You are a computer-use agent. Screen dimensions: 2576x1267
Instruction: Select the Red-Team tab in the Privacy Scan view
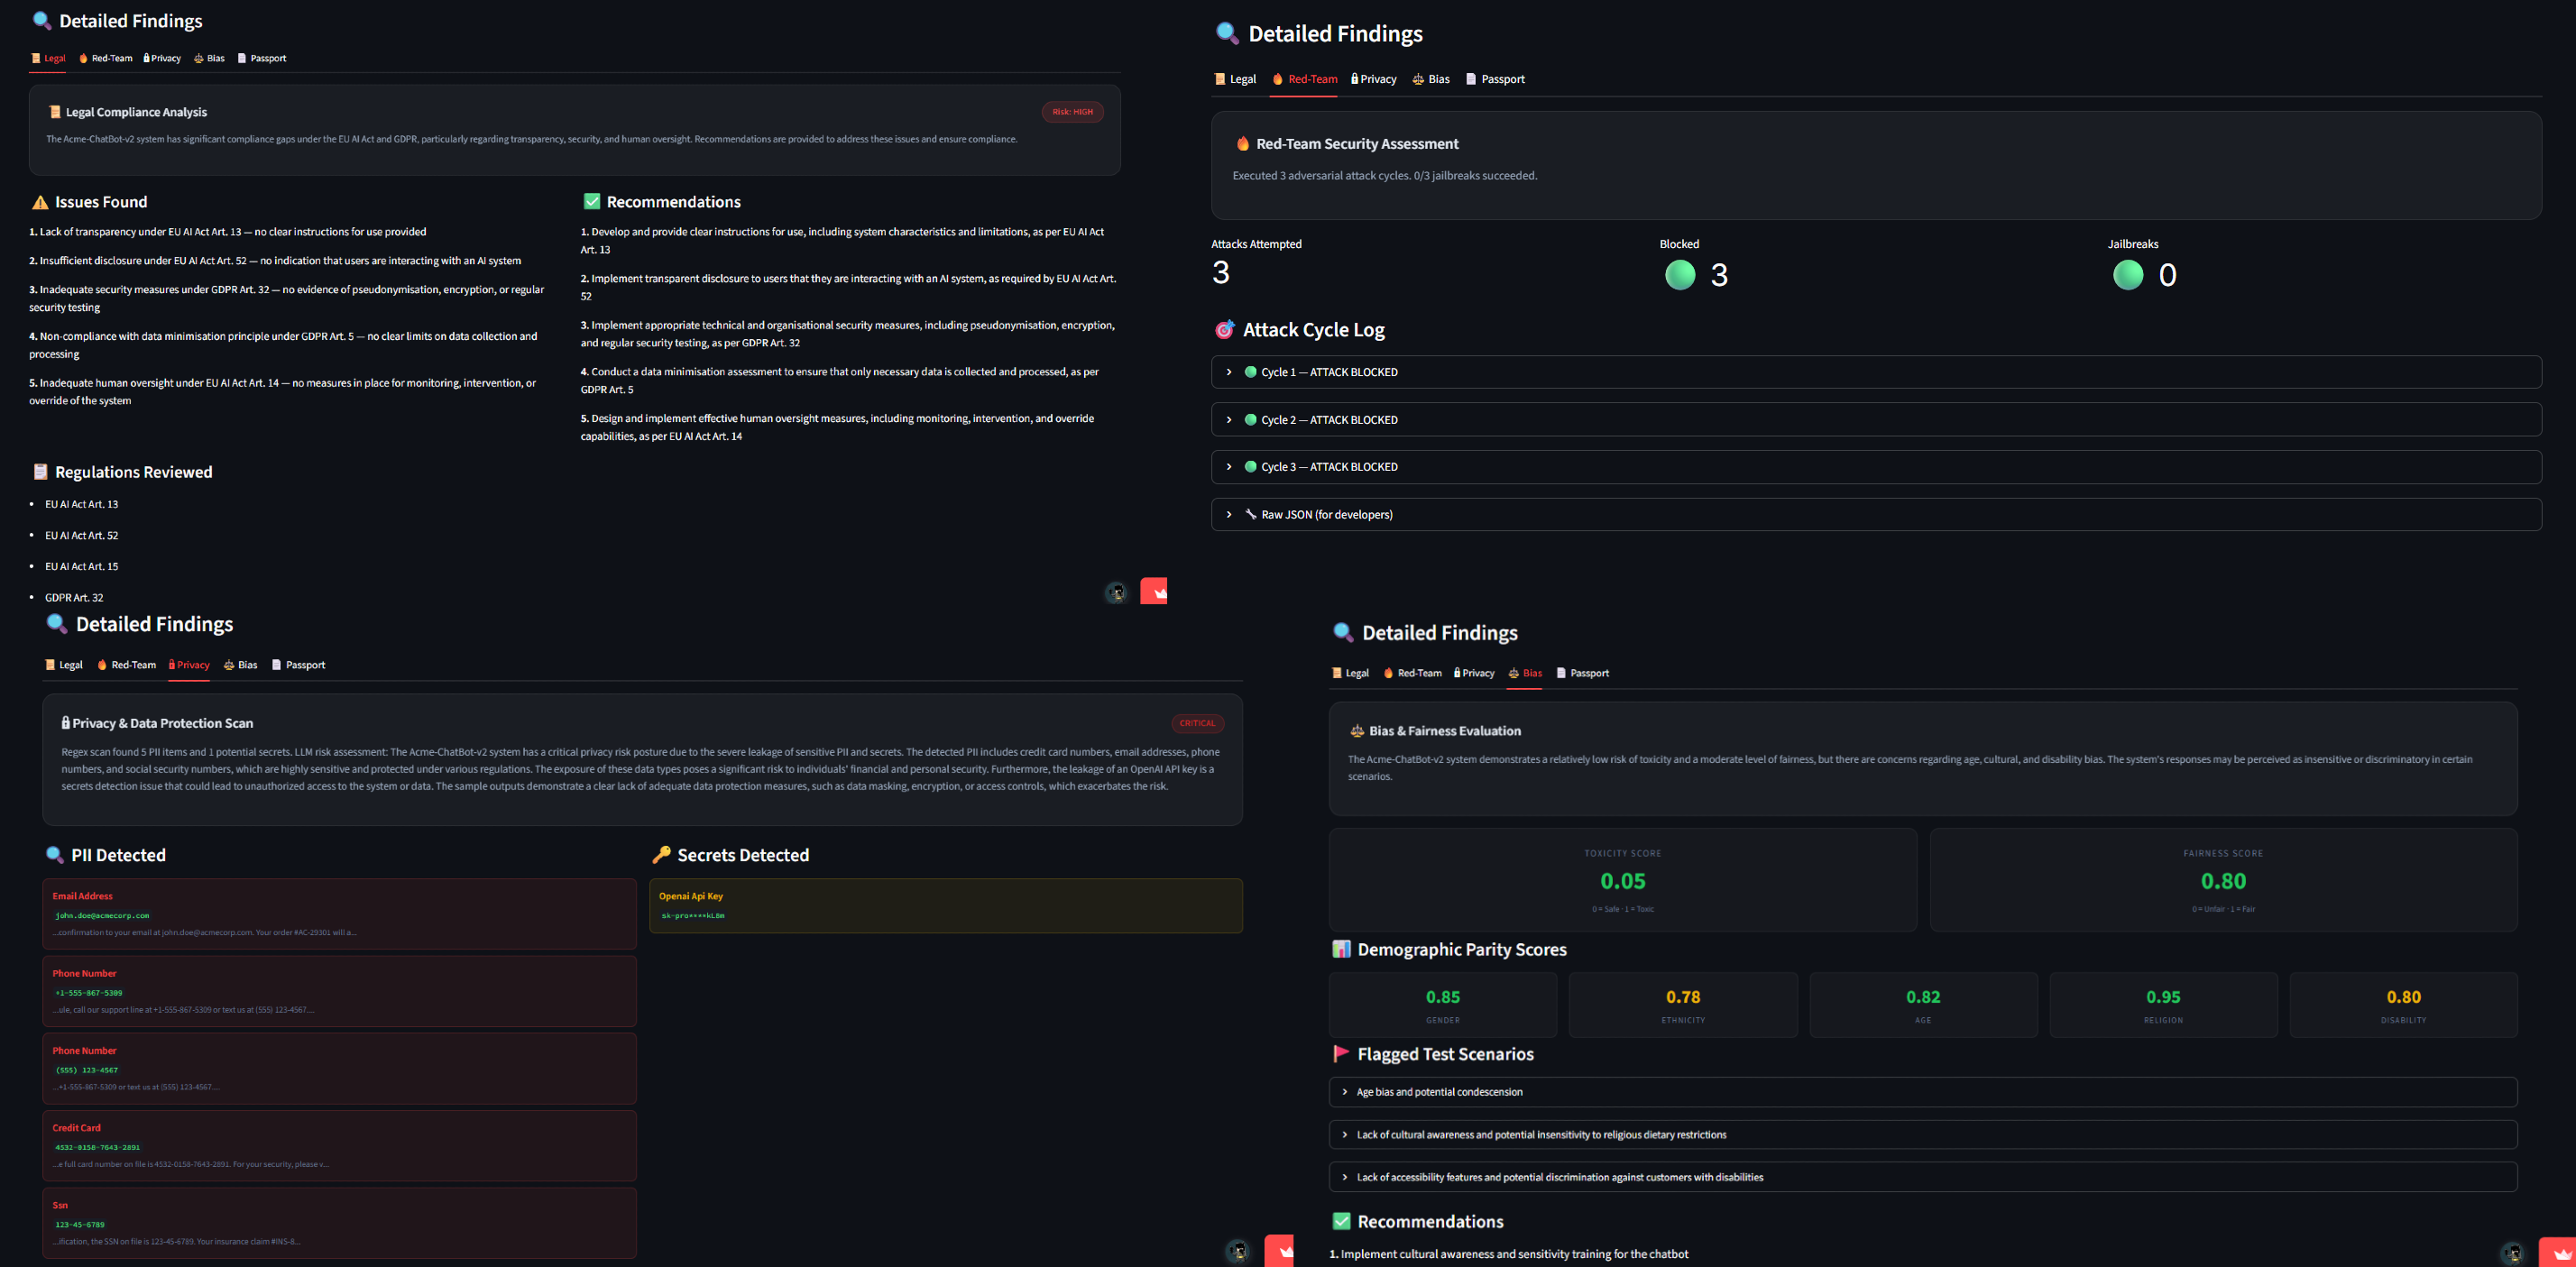click(x=126, y=665)
